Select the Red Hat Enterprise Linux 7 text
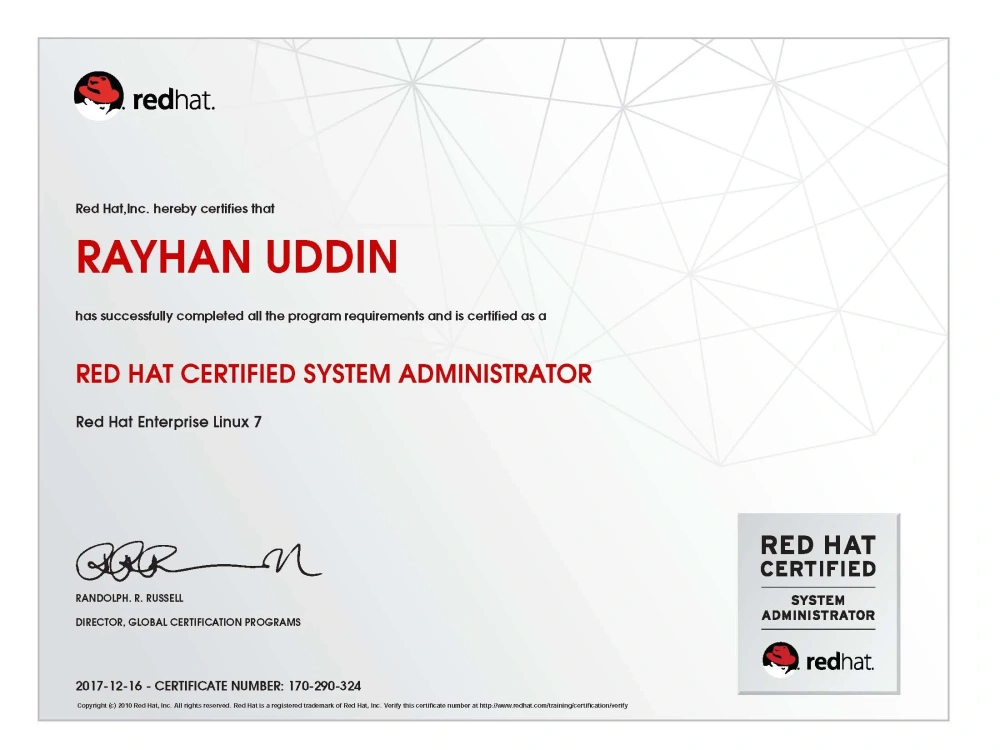This screenshot has width=1000, height=750. pos(167,423)
